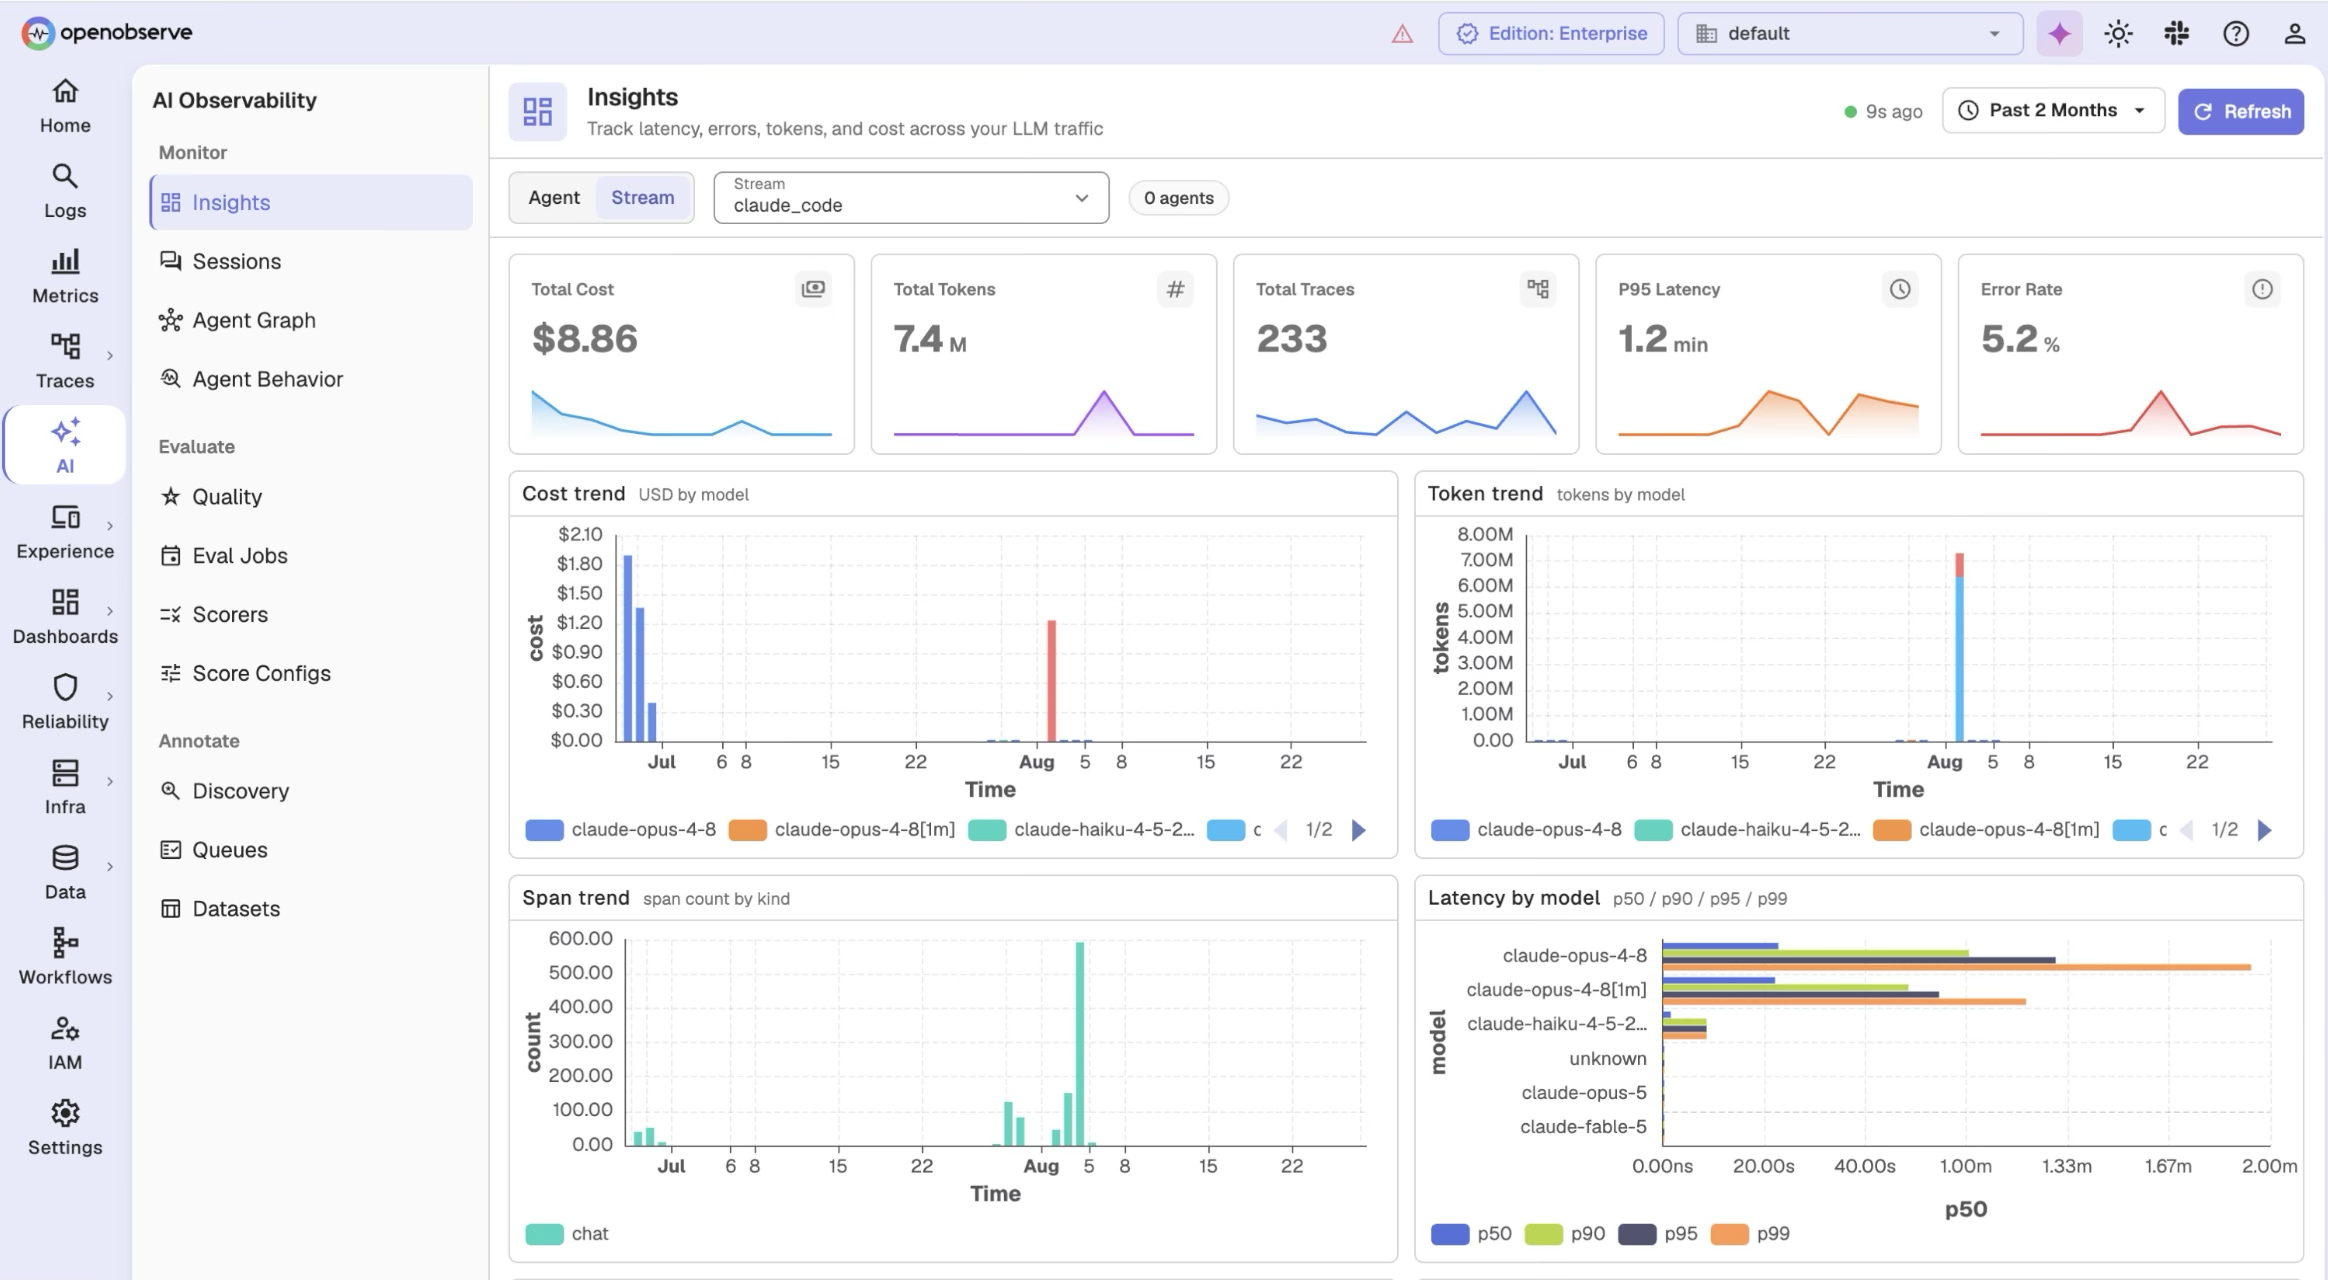The width and height of the screenshot is (2328, 1280).
Task: Click the Total Traces card icon
Action: [x=1538, y=289]
